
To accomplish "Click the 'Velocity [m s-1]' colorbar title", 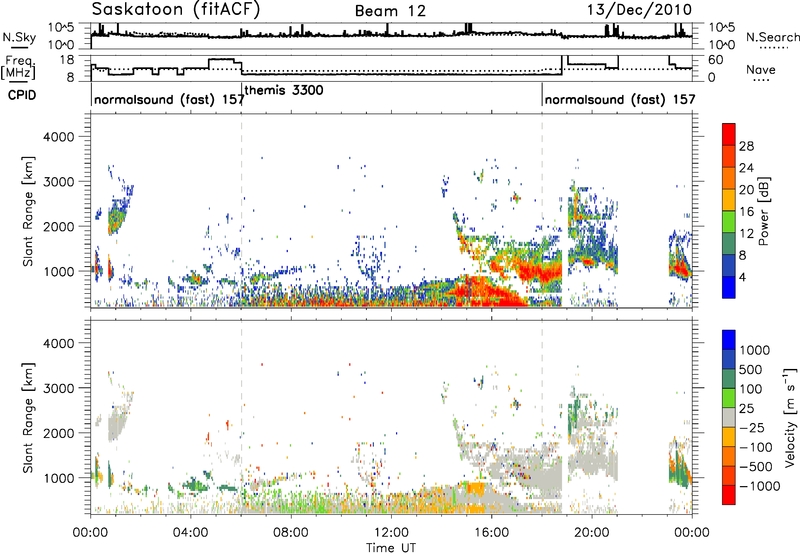I will click(x=790, y=417).
